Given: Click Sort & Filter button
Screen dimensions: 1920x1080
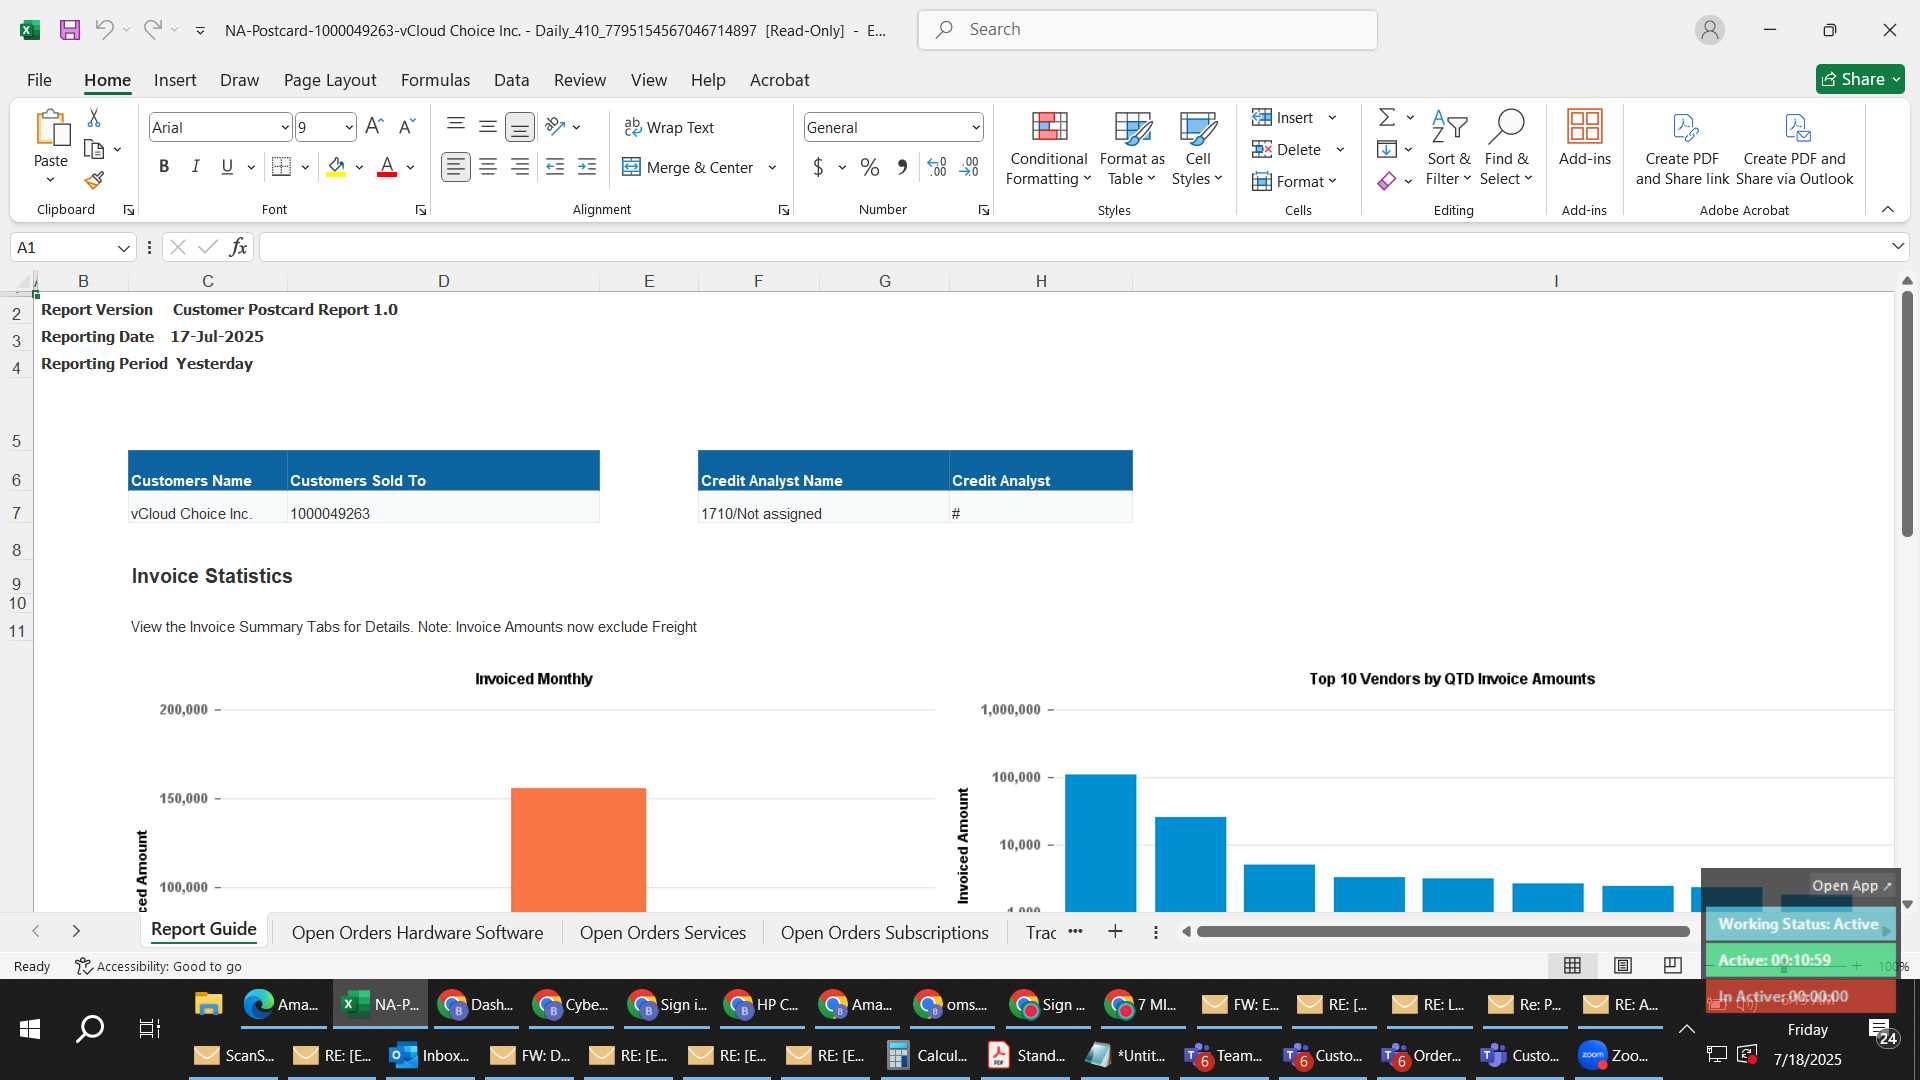Looking at the screenshot, I should [x=1449, y=148].
